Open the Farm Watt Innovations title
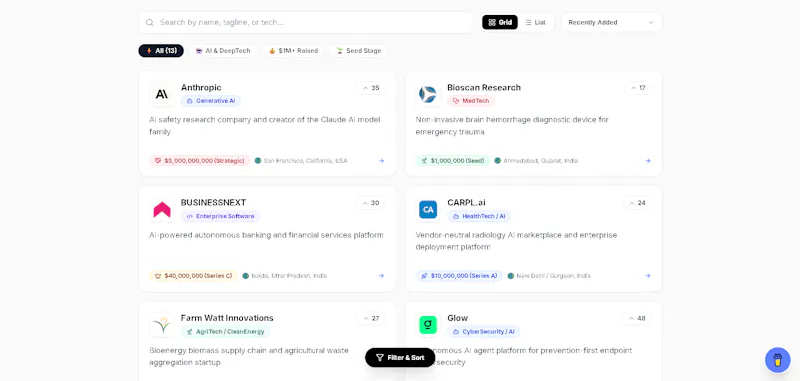Viewport: 800px width, 381px height. pos(227,318)
